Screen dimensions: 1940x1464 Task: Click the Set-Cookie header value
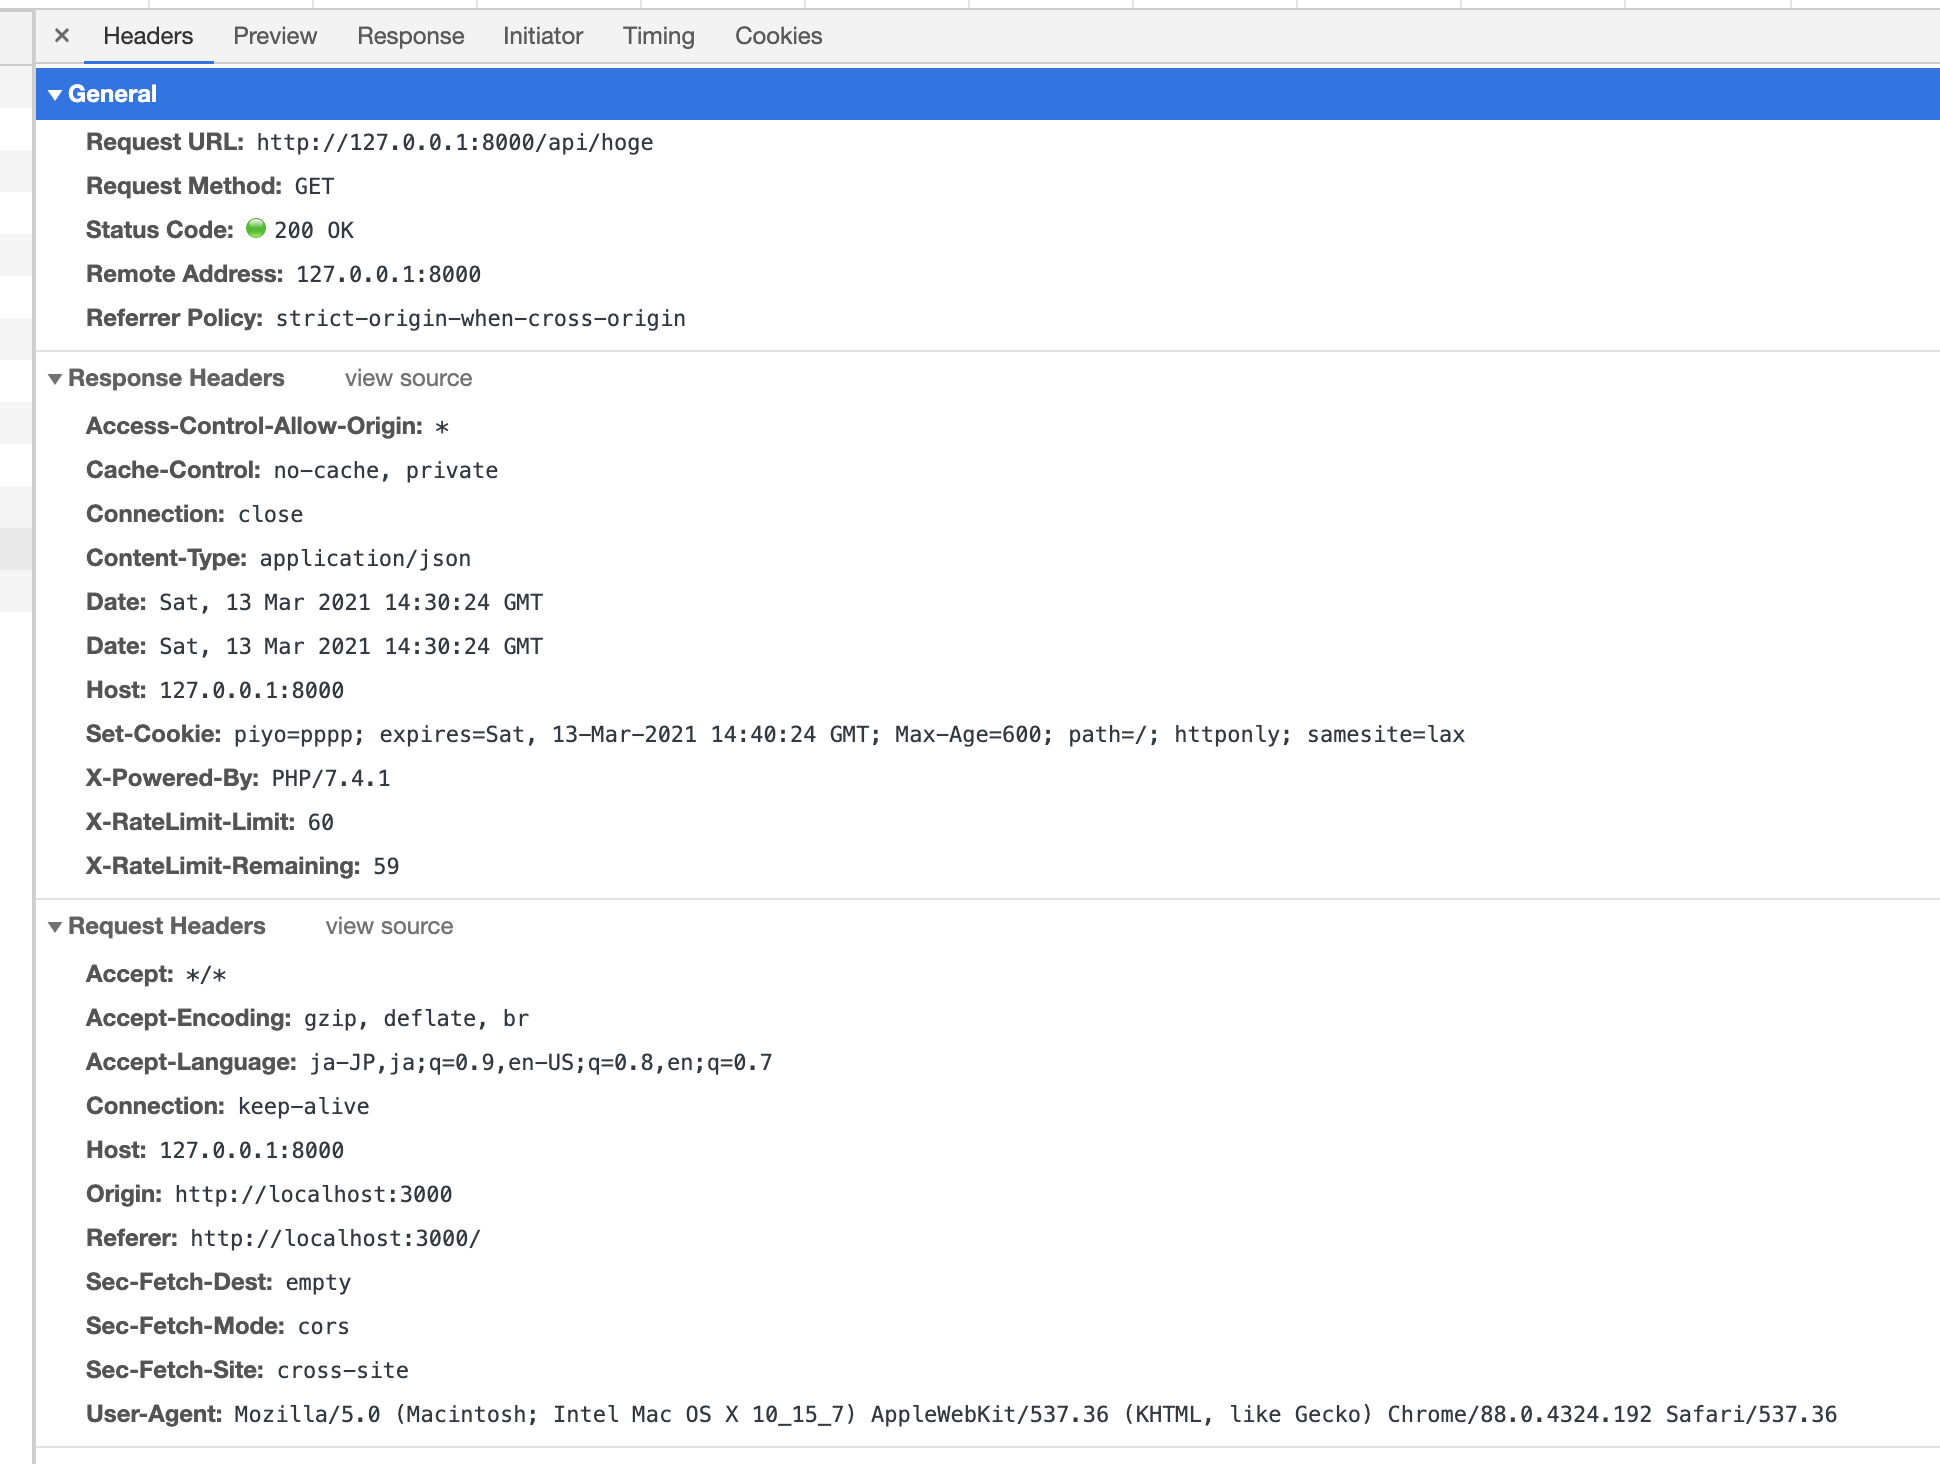click(848, 734)
